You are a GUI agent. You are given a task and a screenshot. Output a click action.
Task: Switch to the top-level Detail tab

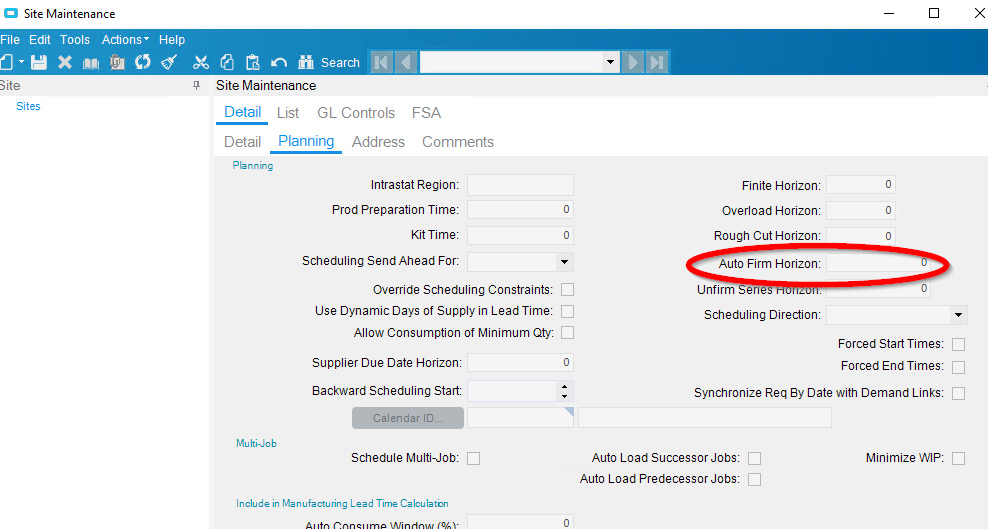coord(243,112)
